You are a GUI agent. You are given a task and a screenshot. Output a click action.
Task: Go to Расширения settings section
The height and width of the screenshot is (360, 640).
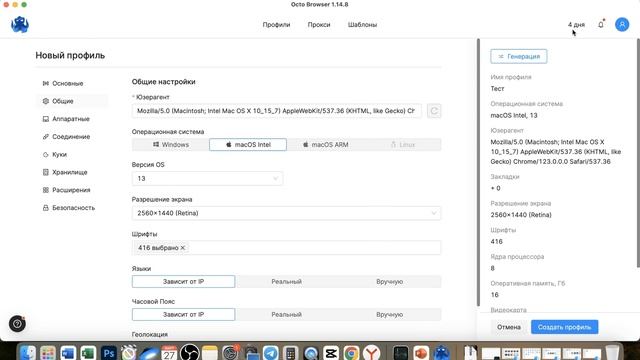(x=72, y=190)
